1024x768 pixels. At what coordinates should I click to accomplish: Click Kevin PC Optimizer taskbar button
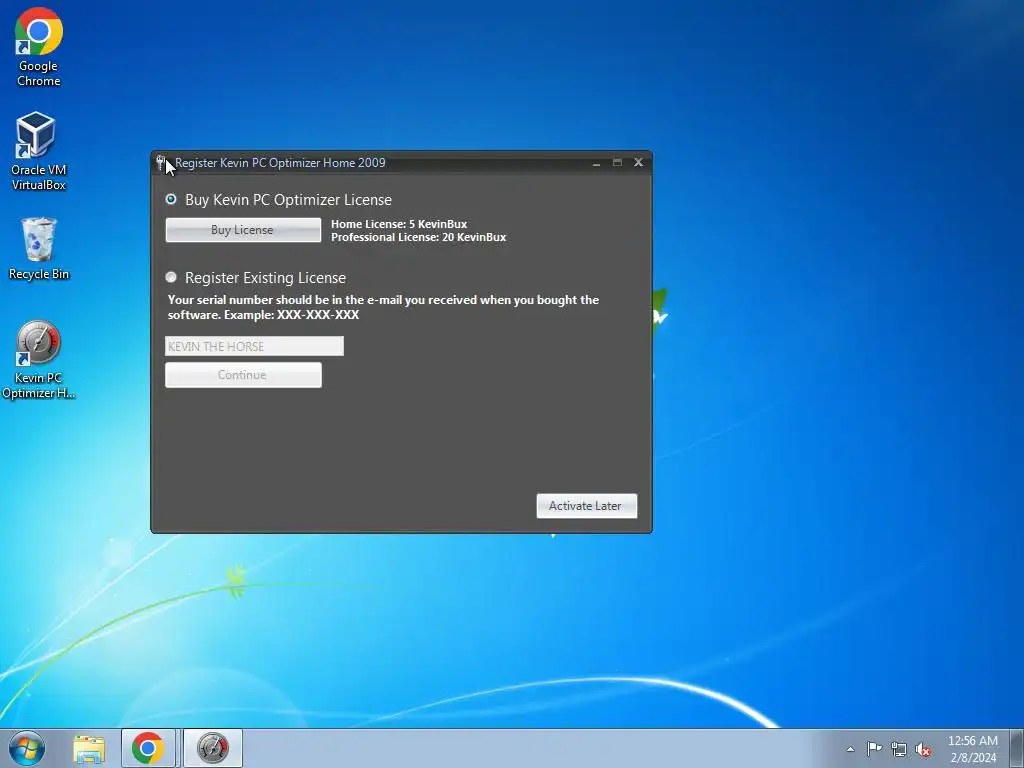[213, 748]
